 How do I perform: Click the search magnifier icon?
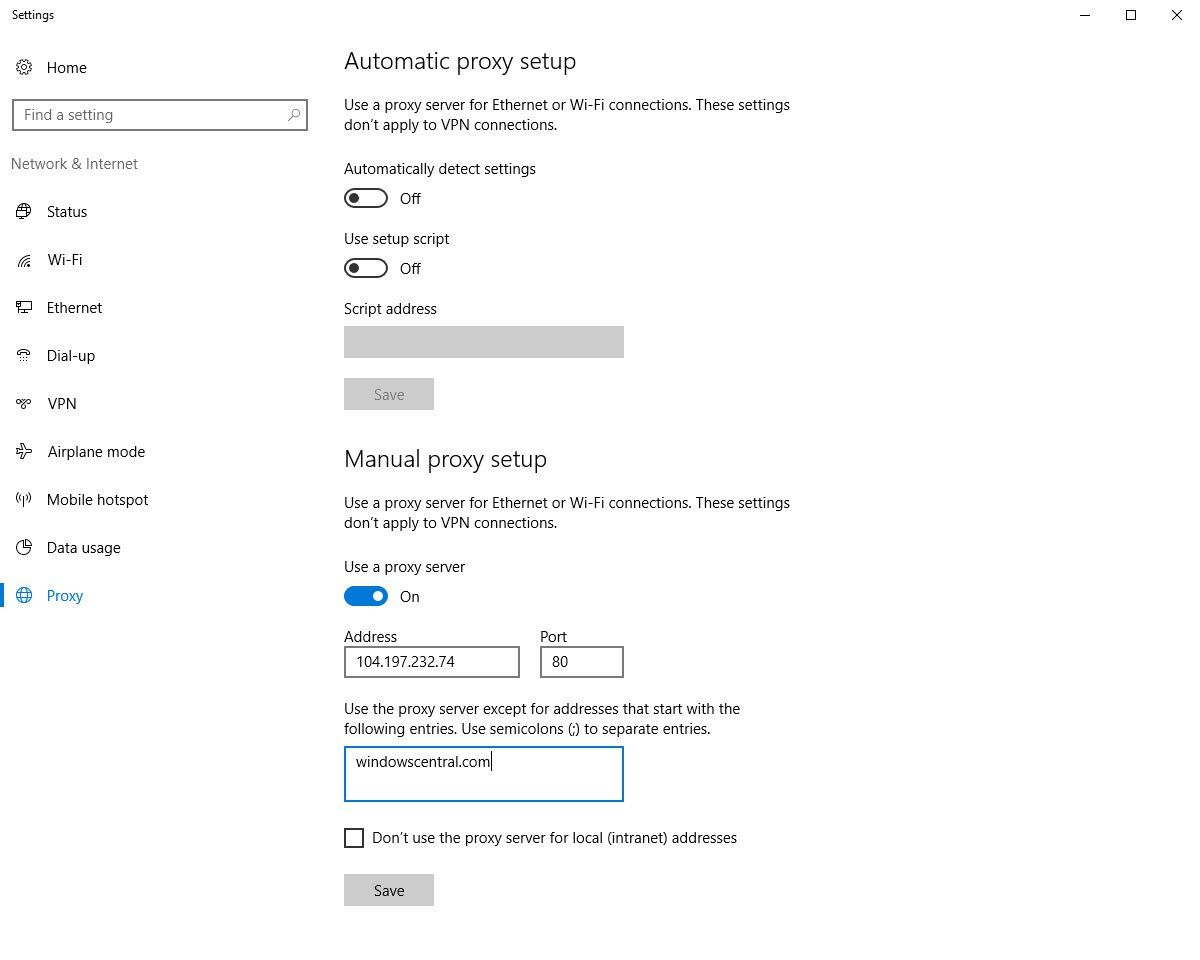(x=293, y=114)
